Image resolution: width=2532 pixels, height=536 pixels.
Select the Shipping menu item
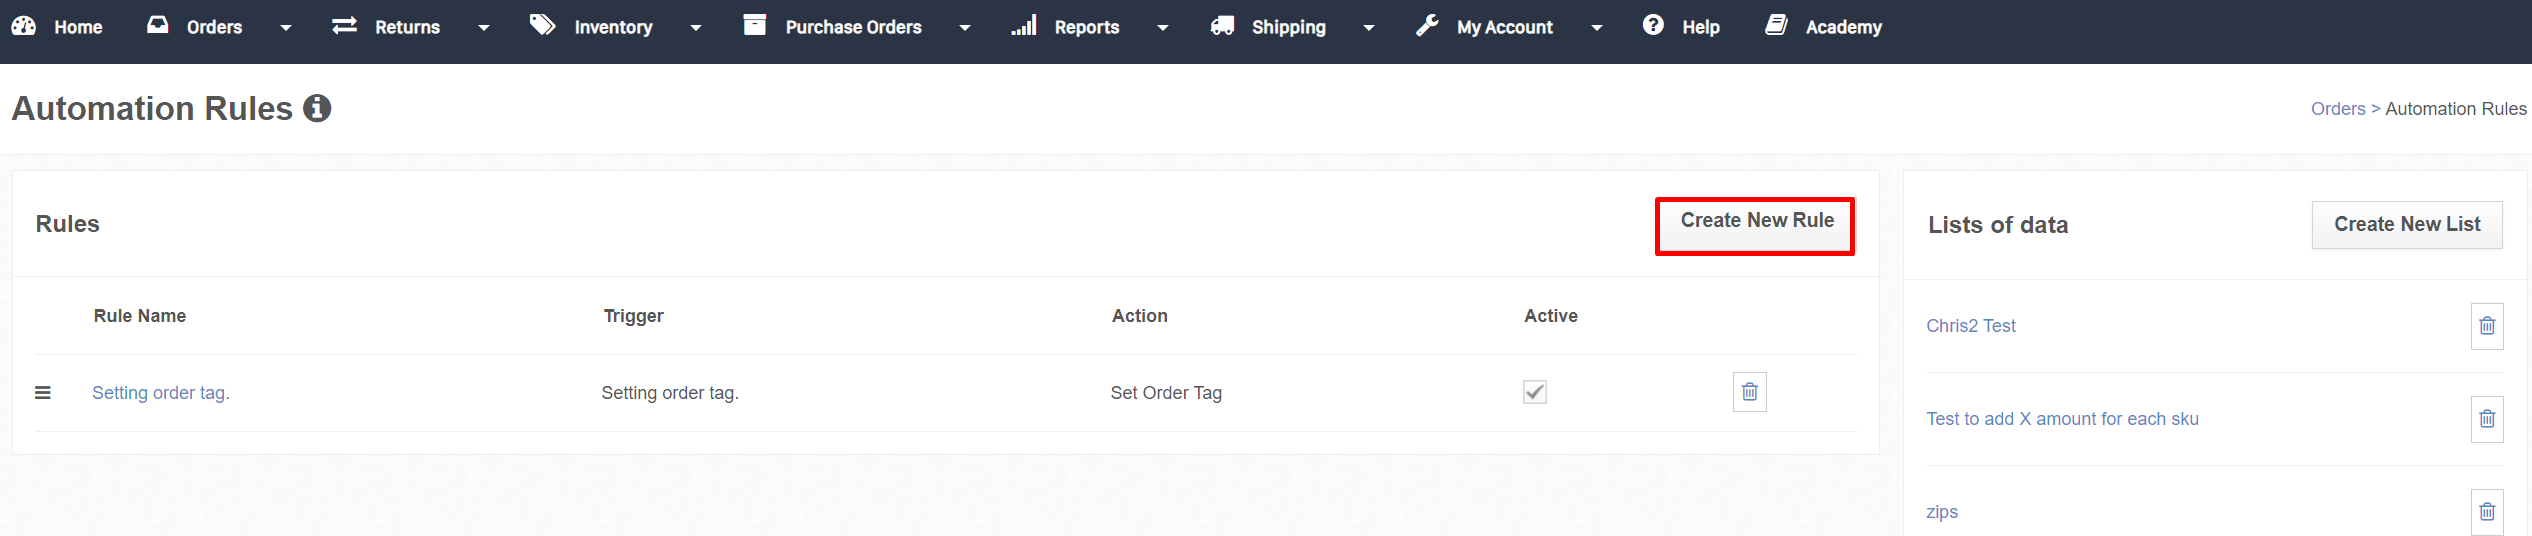[1289, 27]
